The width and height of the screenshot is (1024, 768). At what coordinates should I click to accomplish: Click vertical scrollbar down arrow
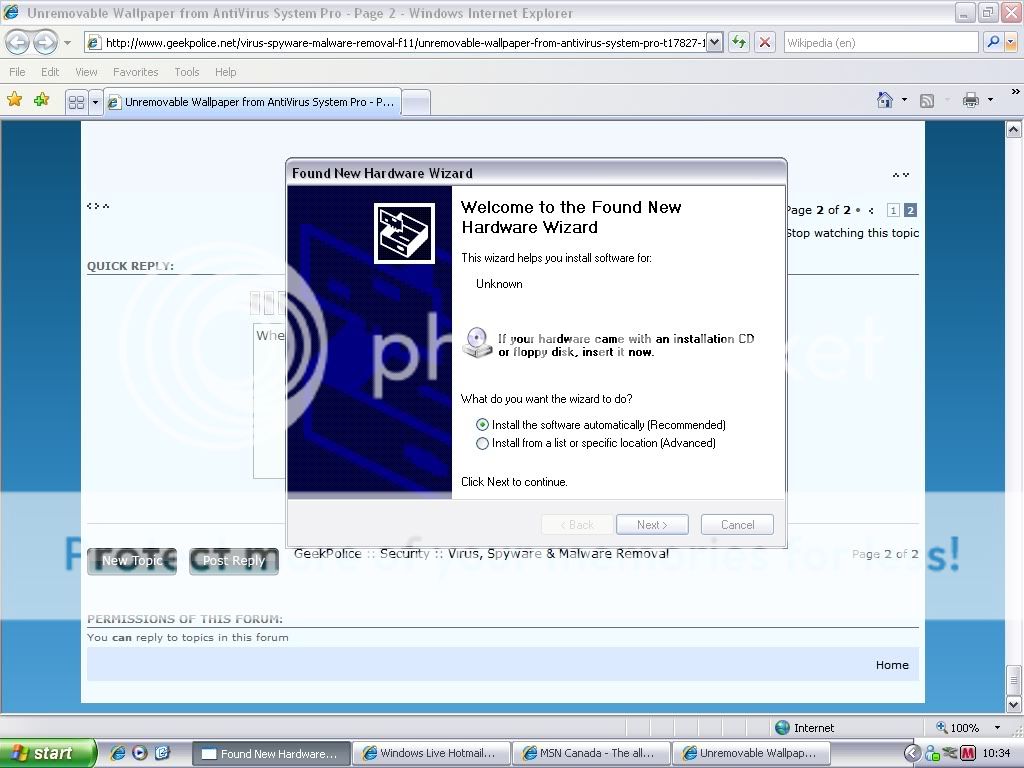click(1013, 705)
